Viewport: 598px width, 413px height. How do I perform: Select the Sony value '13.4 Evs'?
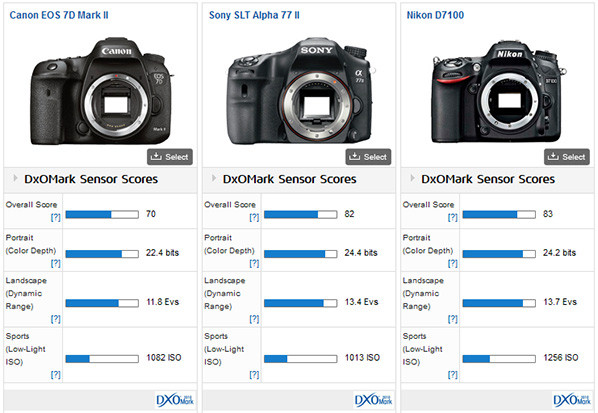[362, 302]
